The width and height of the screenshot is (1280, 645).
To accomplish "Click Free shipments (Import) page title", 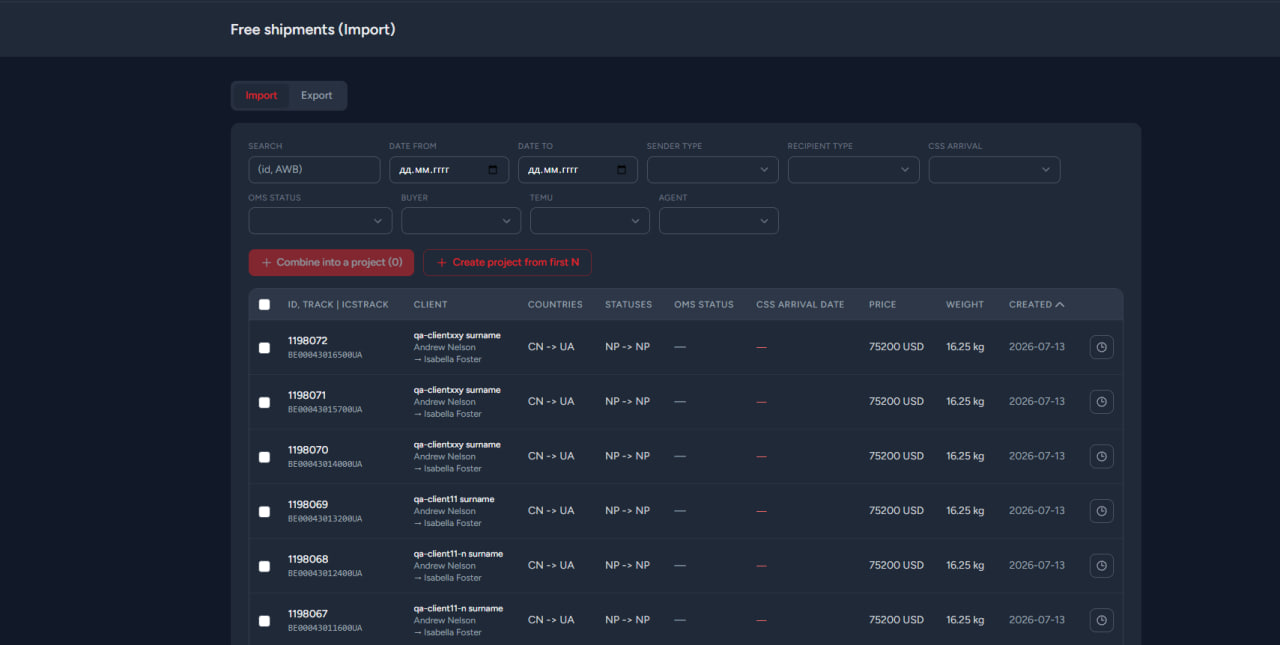I will pos(313,29).
